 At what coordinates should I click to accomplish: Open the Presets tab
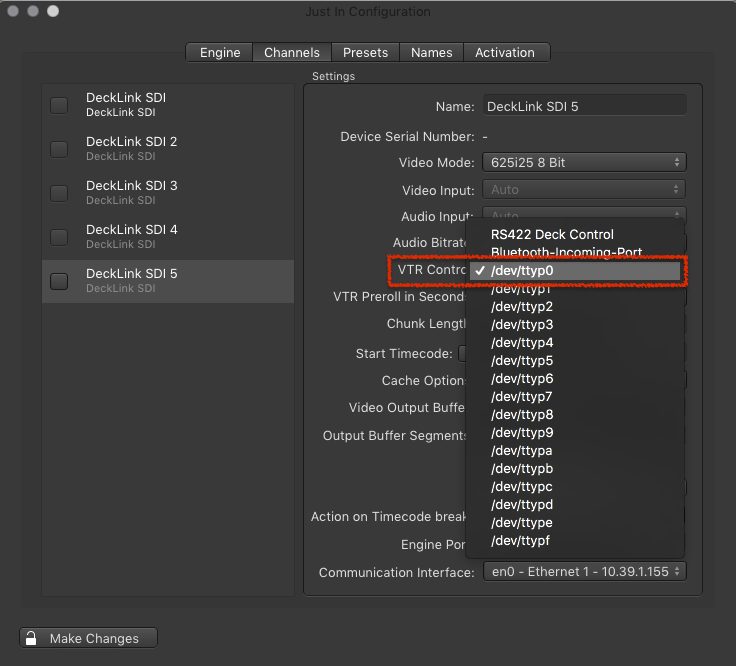(365, 53)
